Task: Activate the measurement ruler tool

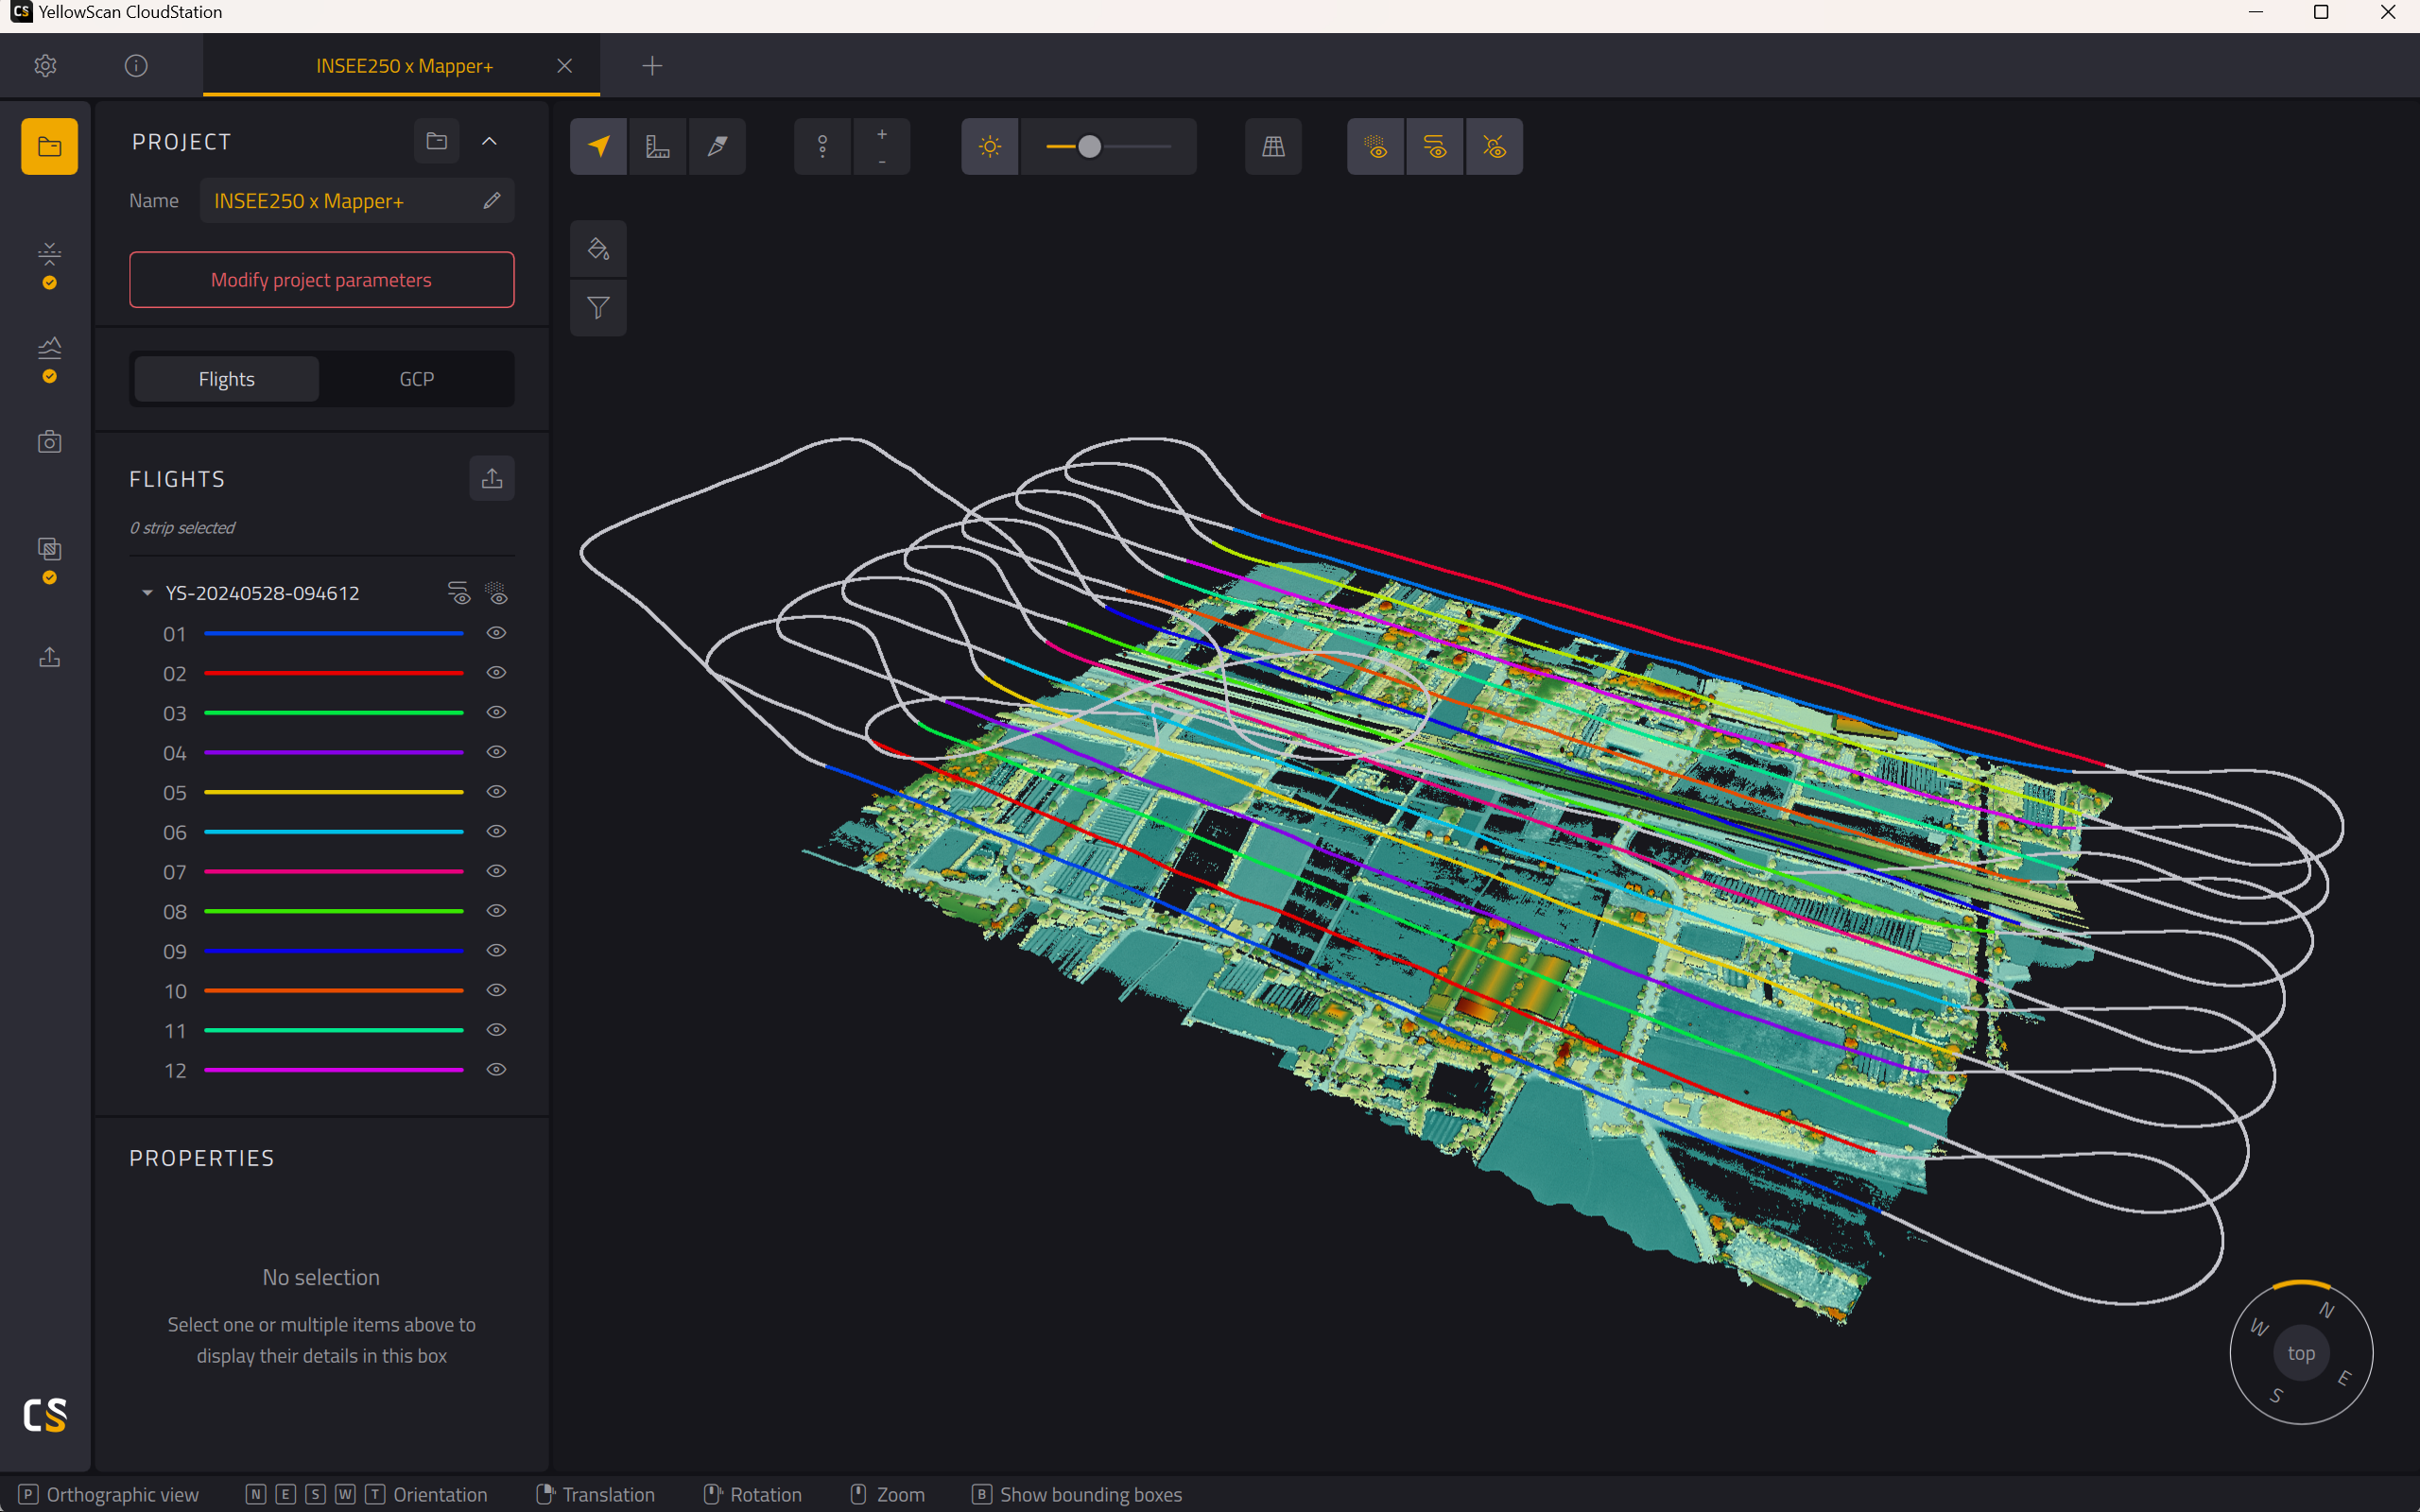Action: click(658, 147)
